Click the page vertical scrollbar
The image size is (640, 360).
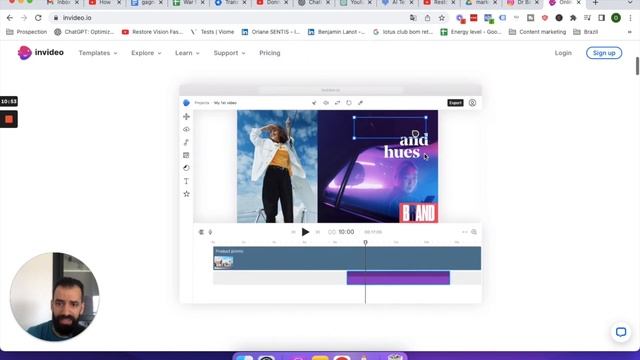(637, 66)
